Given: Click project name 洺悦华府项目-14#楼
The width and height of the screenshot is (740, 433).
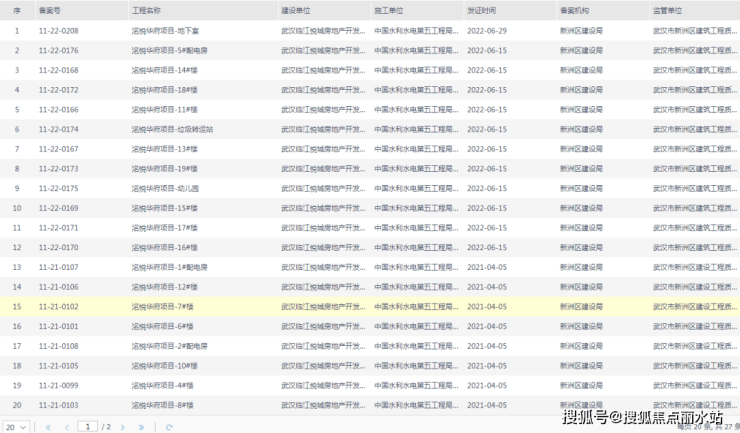Looking at the screenshot, I should [165, 70].
